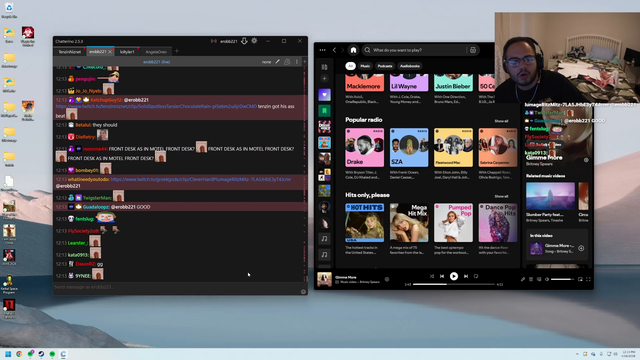Focus the Send message chat input field
Viewport: 640px width, 360px height.
pos(177,287)
